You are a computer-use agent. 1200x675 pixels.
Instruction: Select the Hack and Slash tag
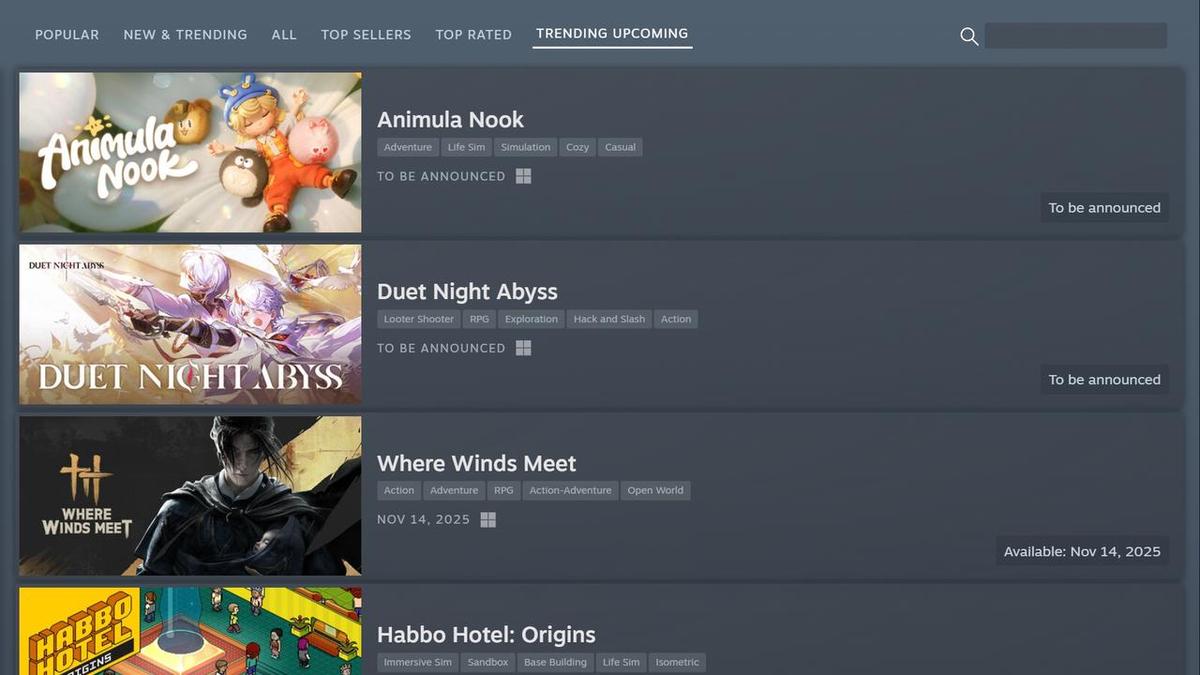[x=609, y=319]
